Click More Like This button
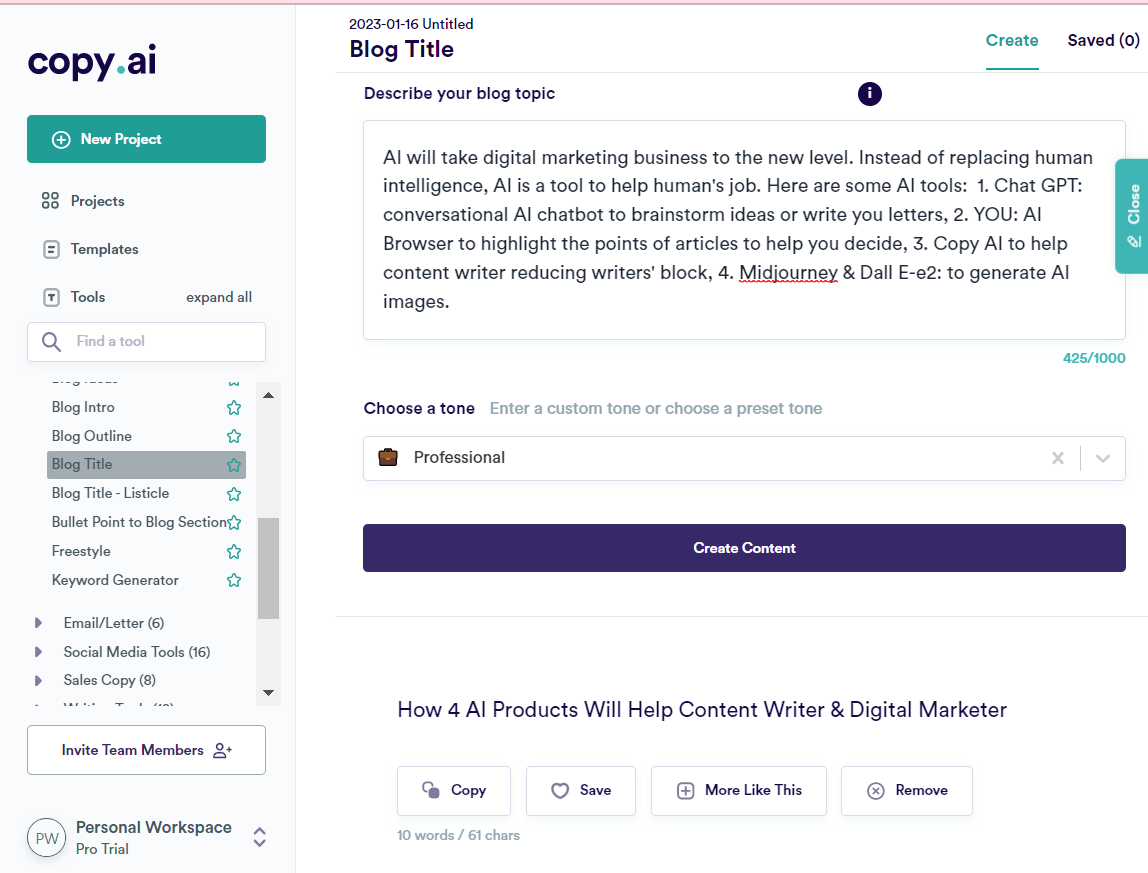The image size is (1148, 873). coord(739,790)
